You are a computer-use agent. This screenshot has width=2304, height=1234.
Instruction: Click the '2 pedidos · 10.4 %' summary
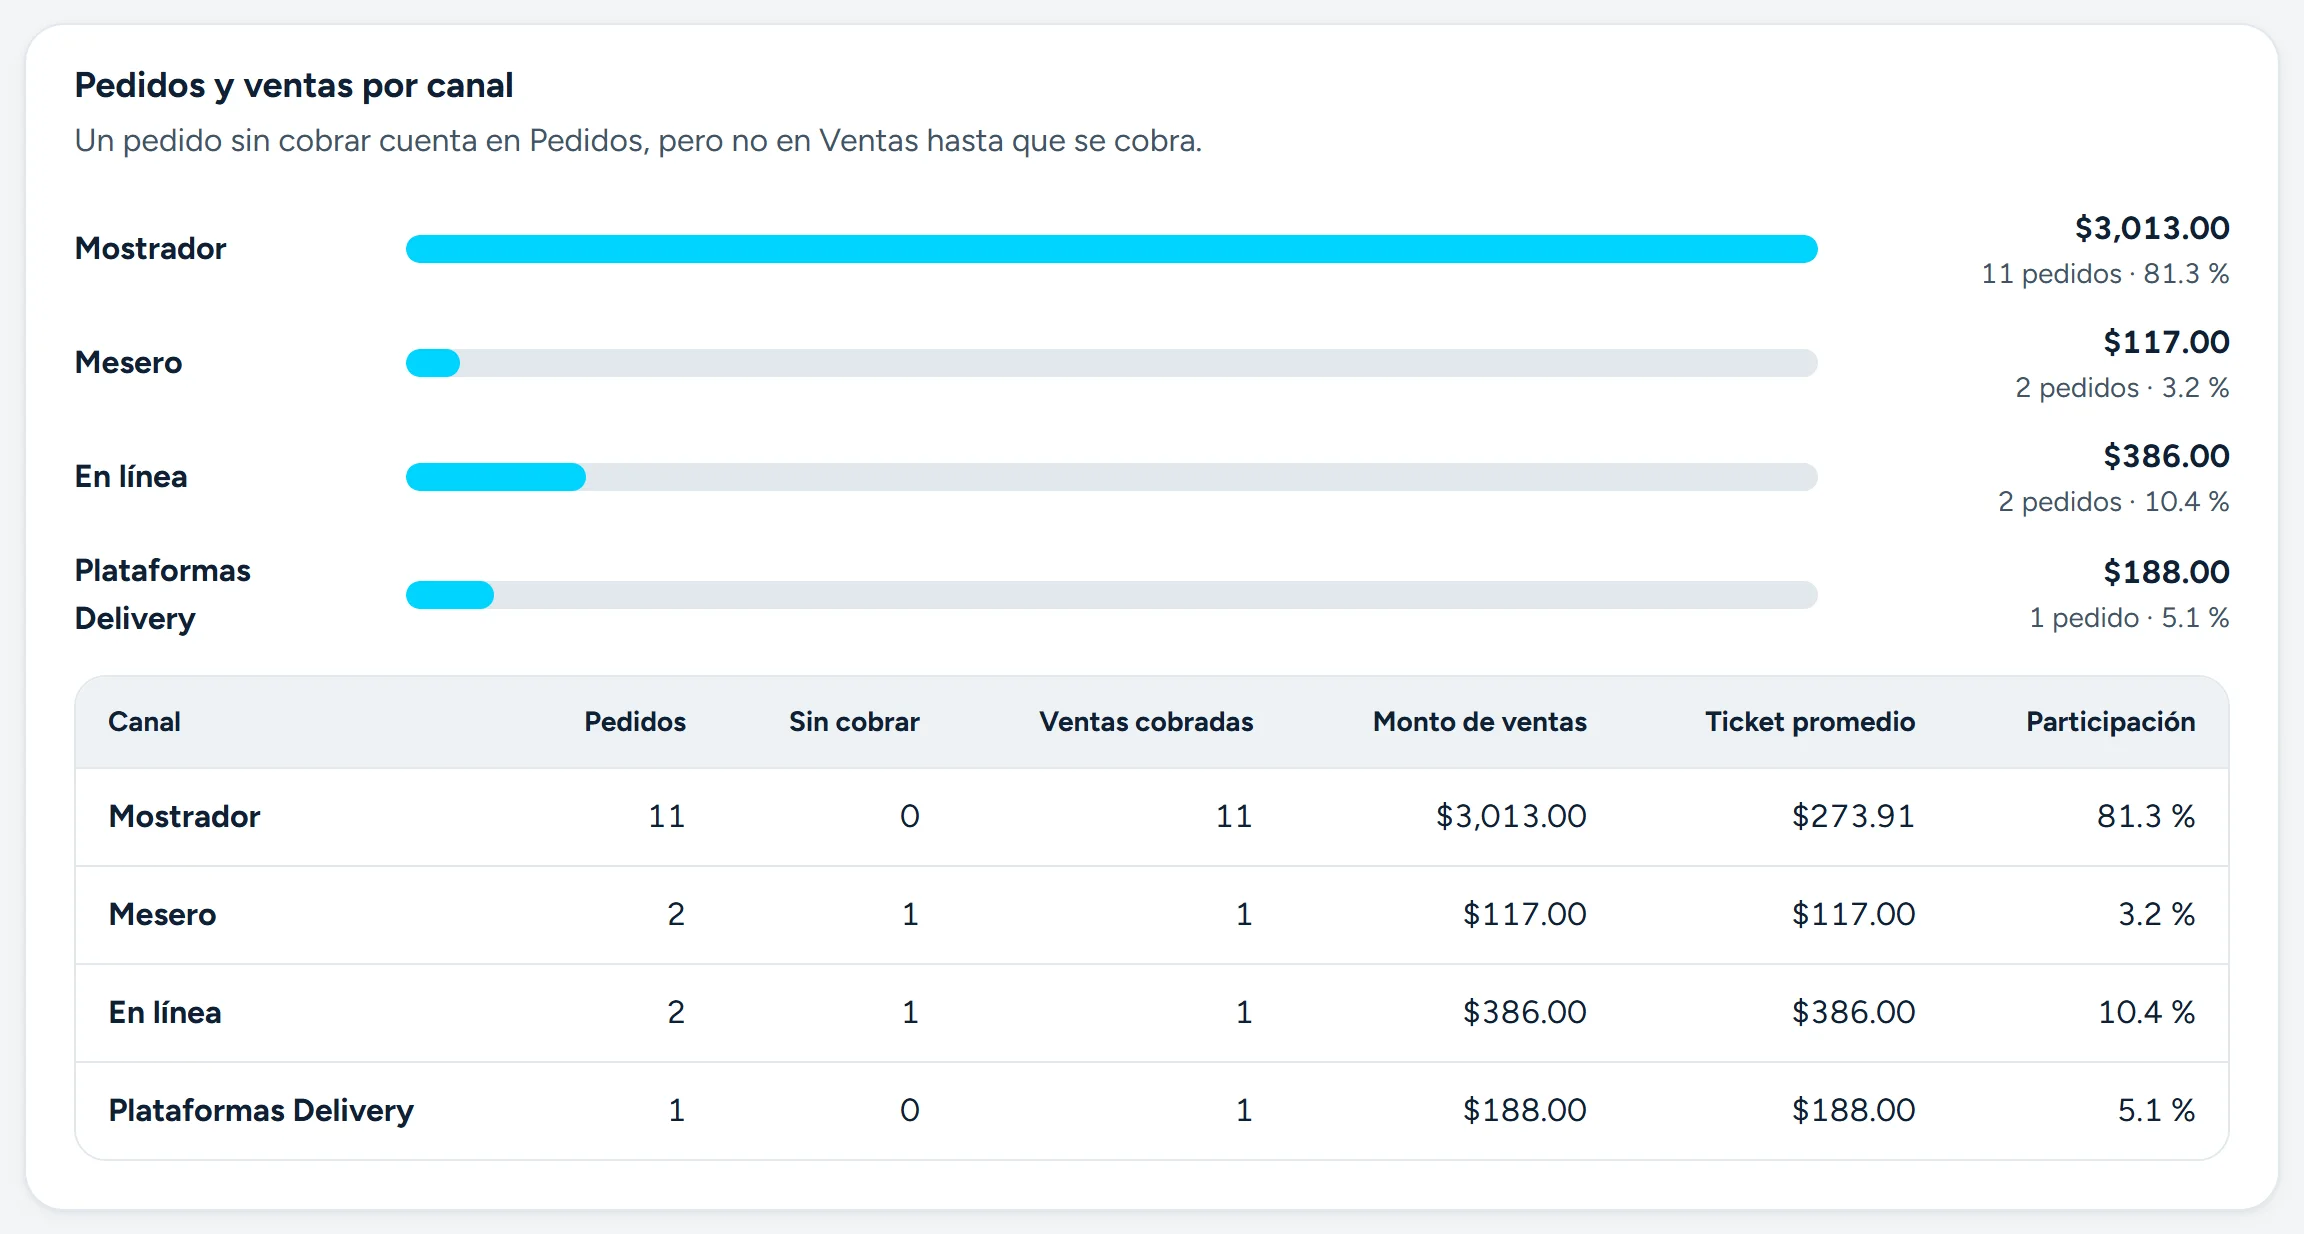[x=2114, y=502]
